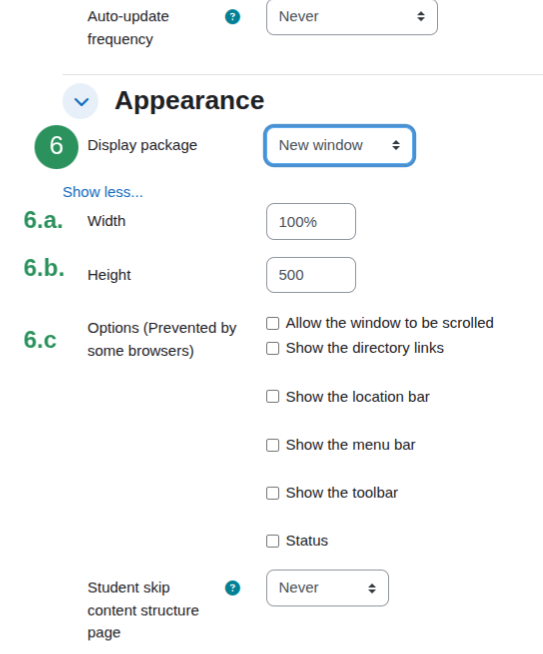The width and height of the screenshot is (543, 654).
Task: Click the Allow the window to be scrolled label
Action: point(390,323)
